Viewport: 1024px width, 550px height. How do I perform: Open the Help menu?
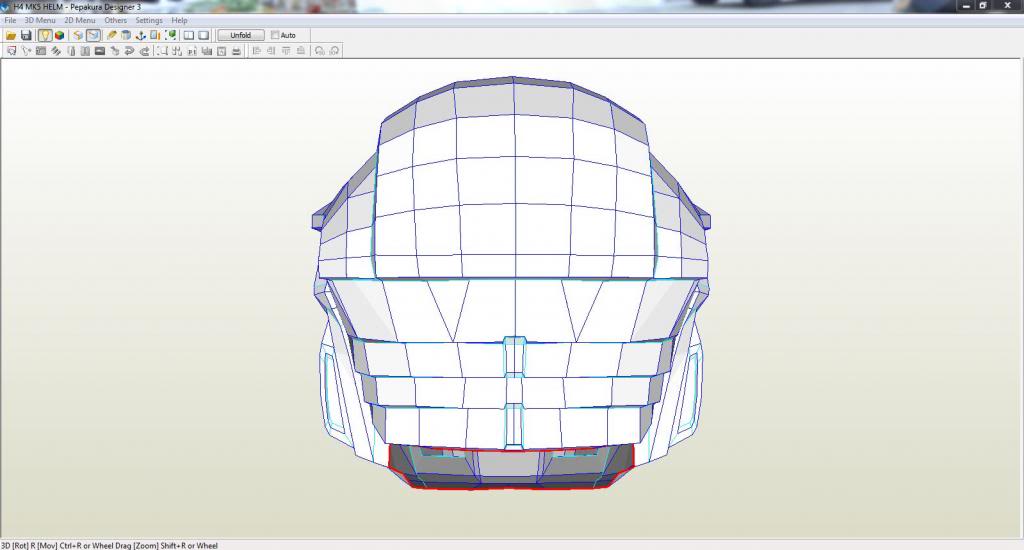pos(179,20)
